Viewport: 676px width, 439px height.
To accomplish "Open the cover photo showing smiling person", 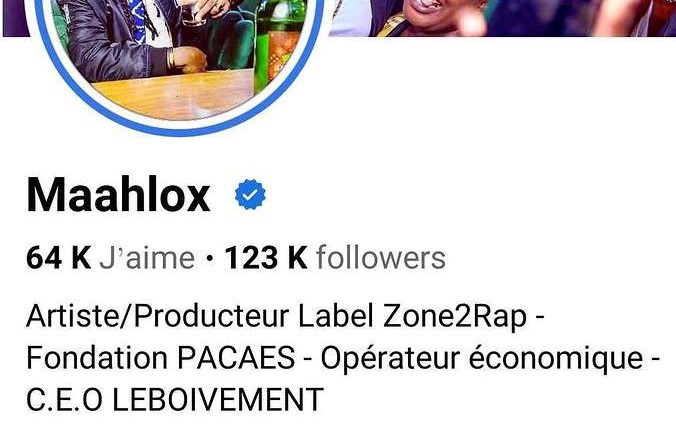I will tap(502, 18).
